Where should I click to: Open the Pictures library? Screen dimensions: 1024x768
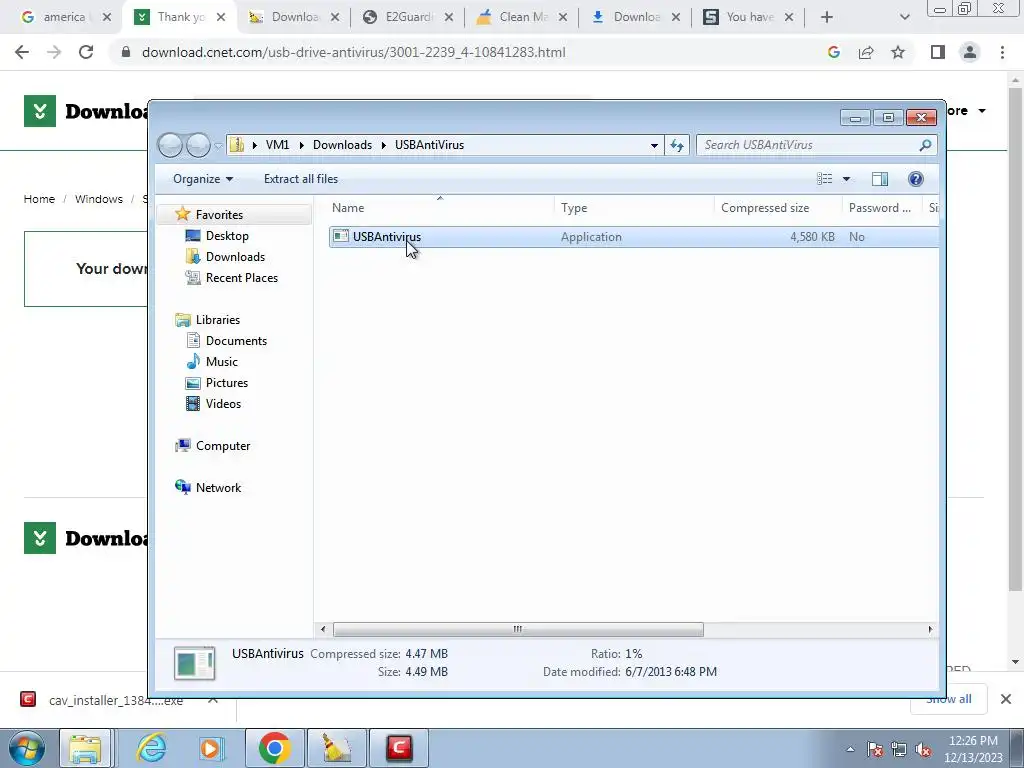tap(227, 383)
